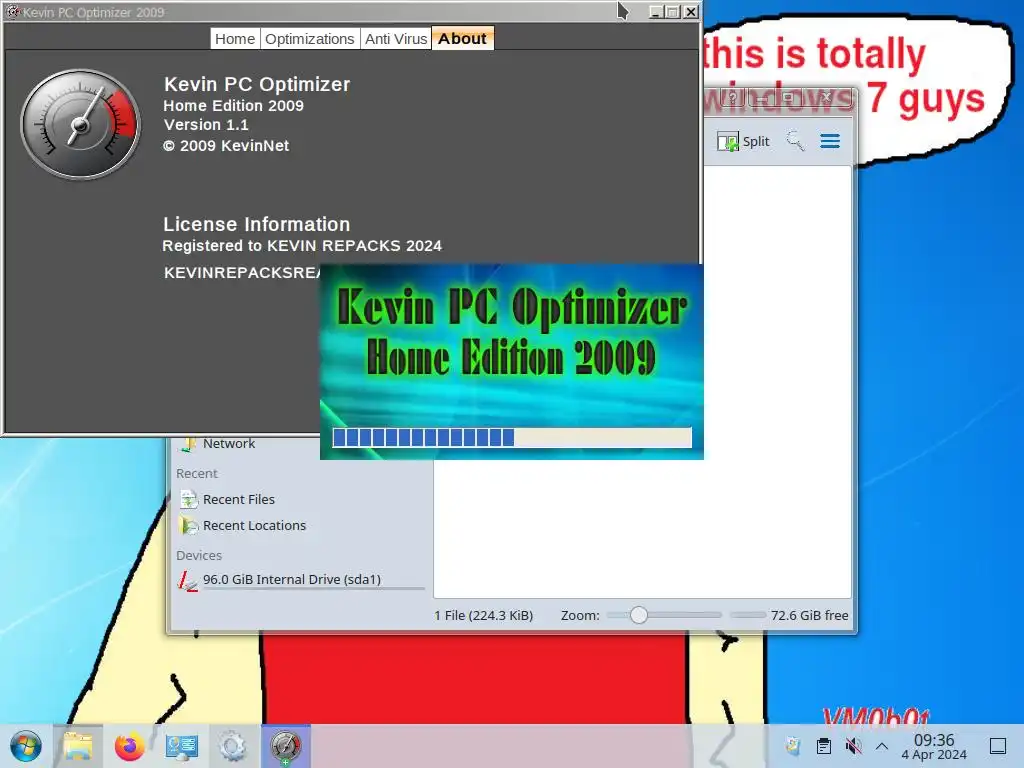
Task: Adjust the Zoom slider handle
Action: (639, 615)
